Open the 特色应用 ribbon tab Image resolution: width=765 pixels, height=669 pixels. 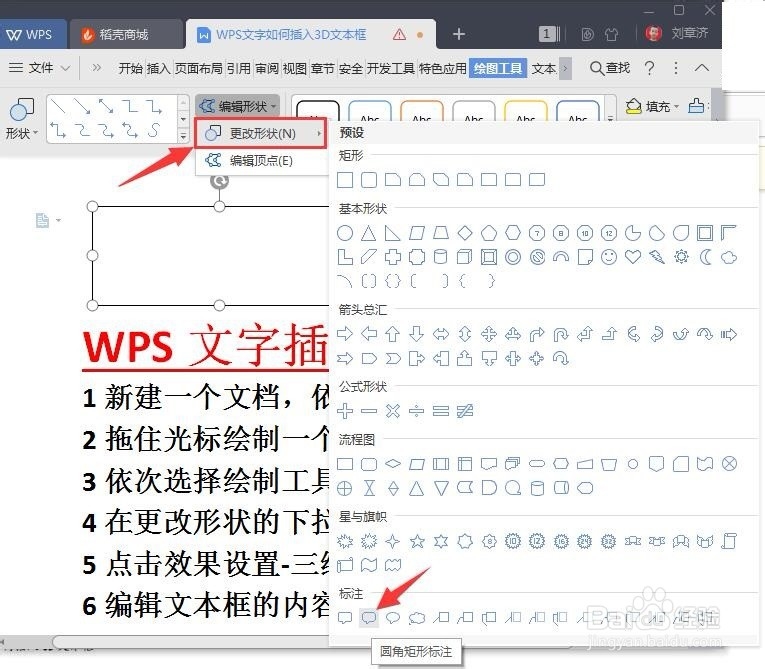[x=443, y=68]
